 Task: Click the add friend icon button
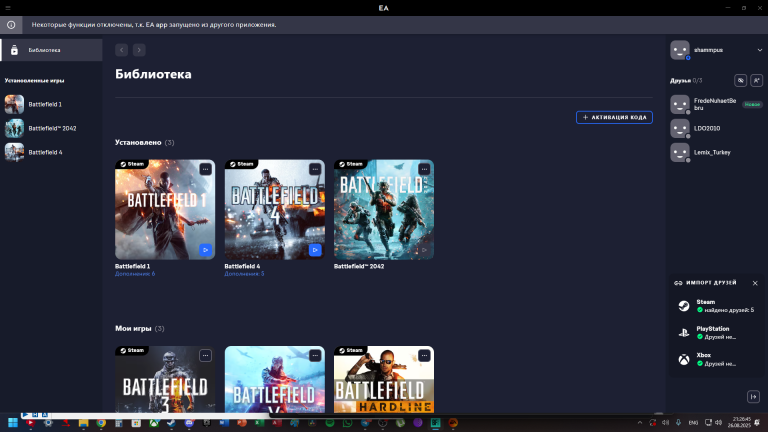(756, 80)
